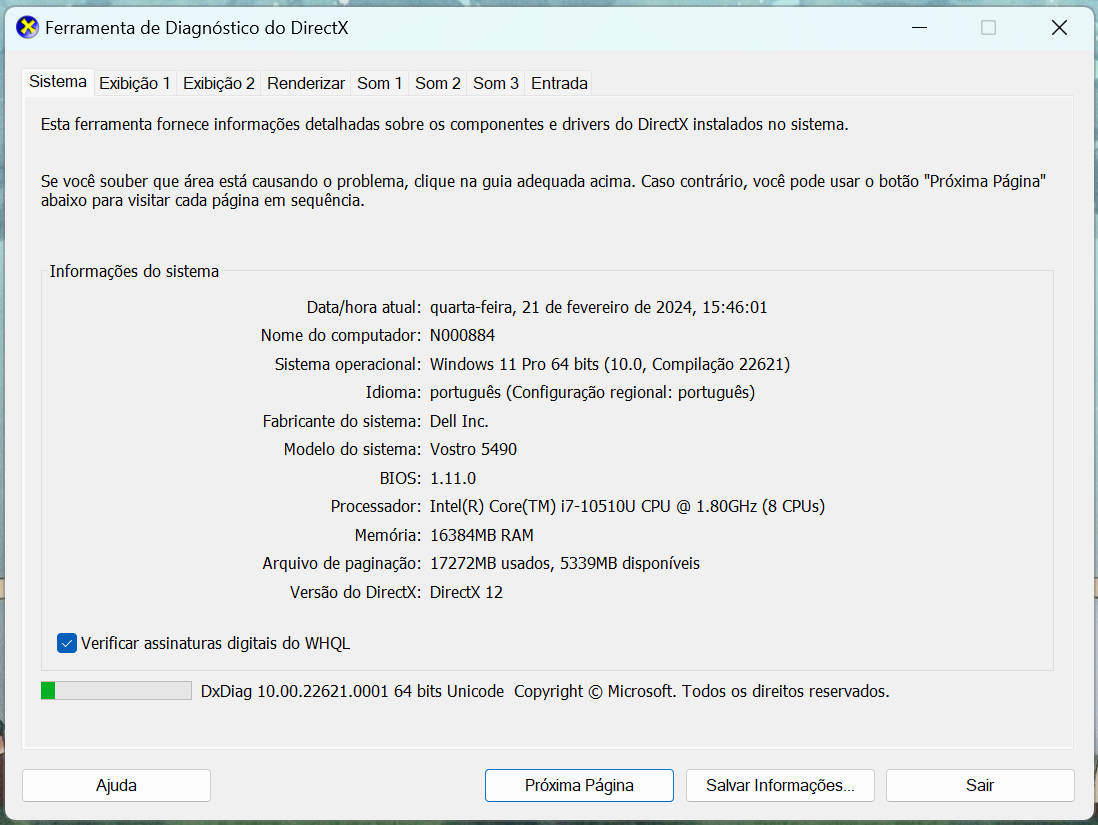Click the computer name value N000884
Screen dimensions: 1098x825
(462, 336)
